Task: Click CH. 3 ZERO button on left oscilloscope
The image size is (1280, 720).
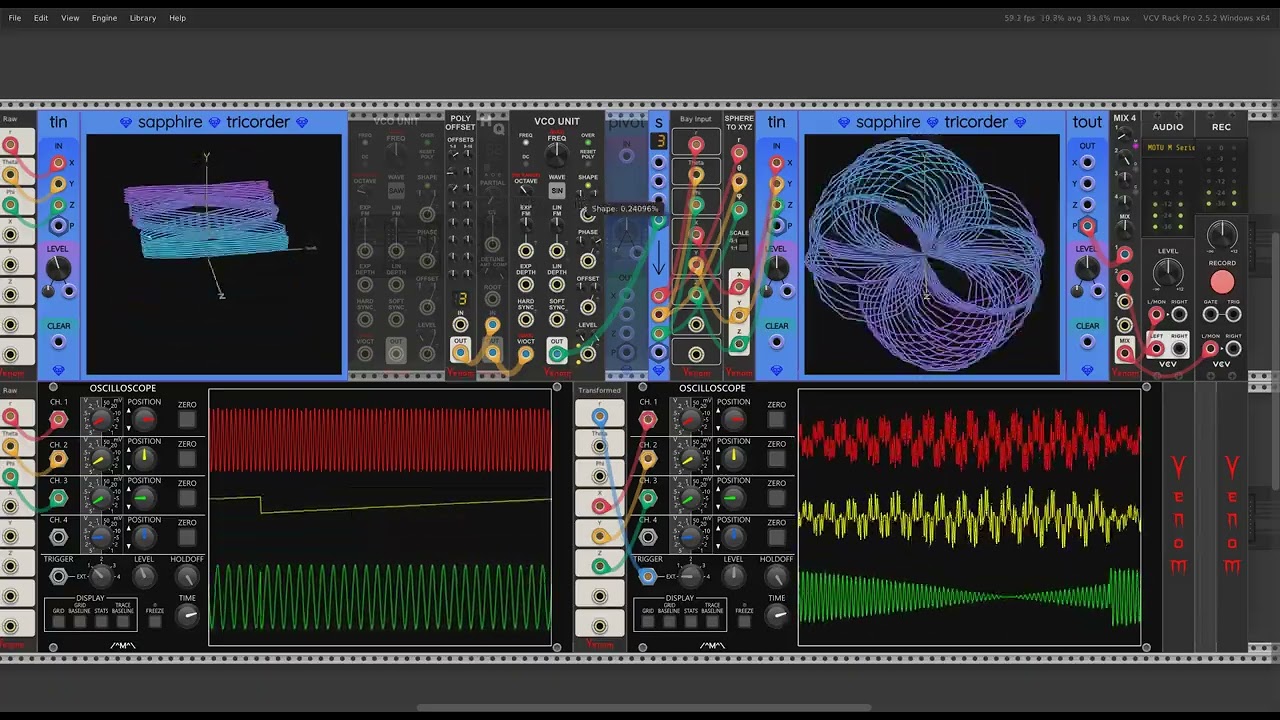Action: coord(187,498)
